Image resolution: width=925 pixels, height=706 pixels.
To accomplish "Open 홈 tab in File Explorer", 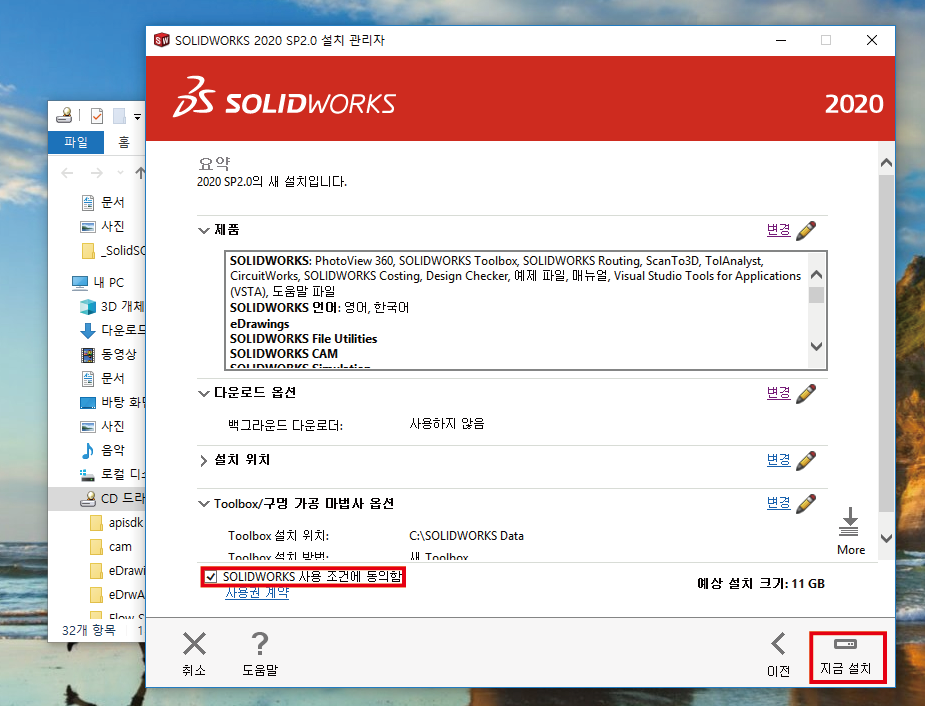I will [124, 142].
